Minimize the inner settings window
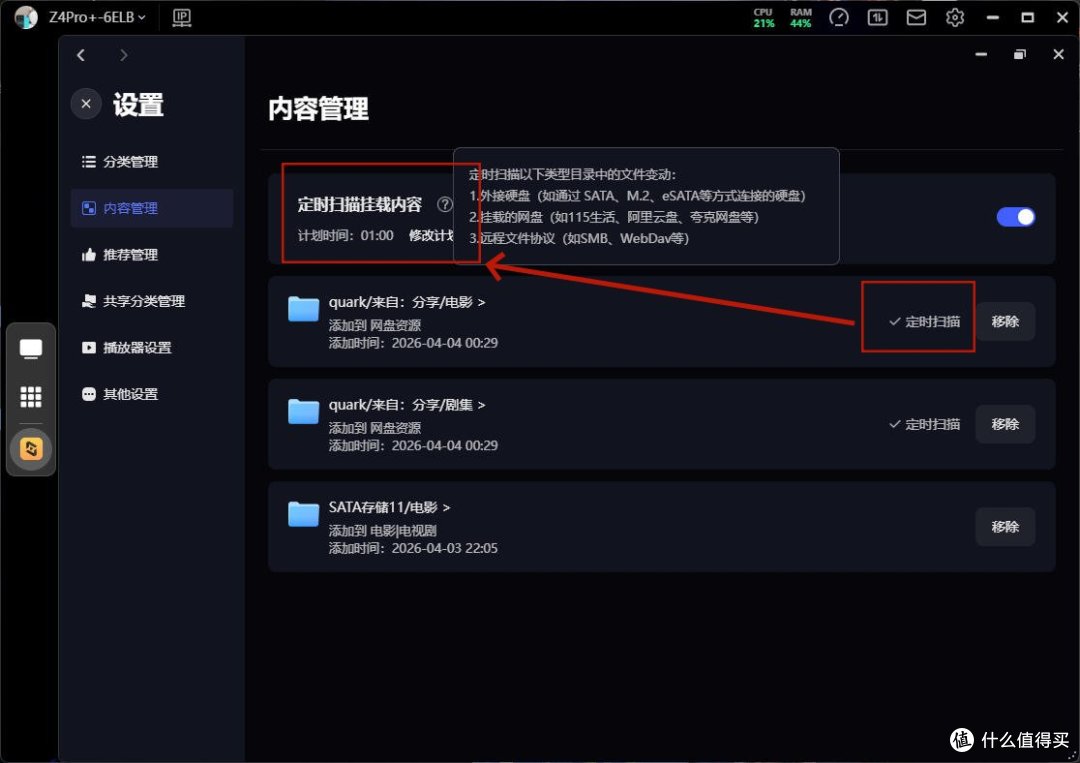Image resolution: width=1080 pixels, height=763 pixels. 981,54
